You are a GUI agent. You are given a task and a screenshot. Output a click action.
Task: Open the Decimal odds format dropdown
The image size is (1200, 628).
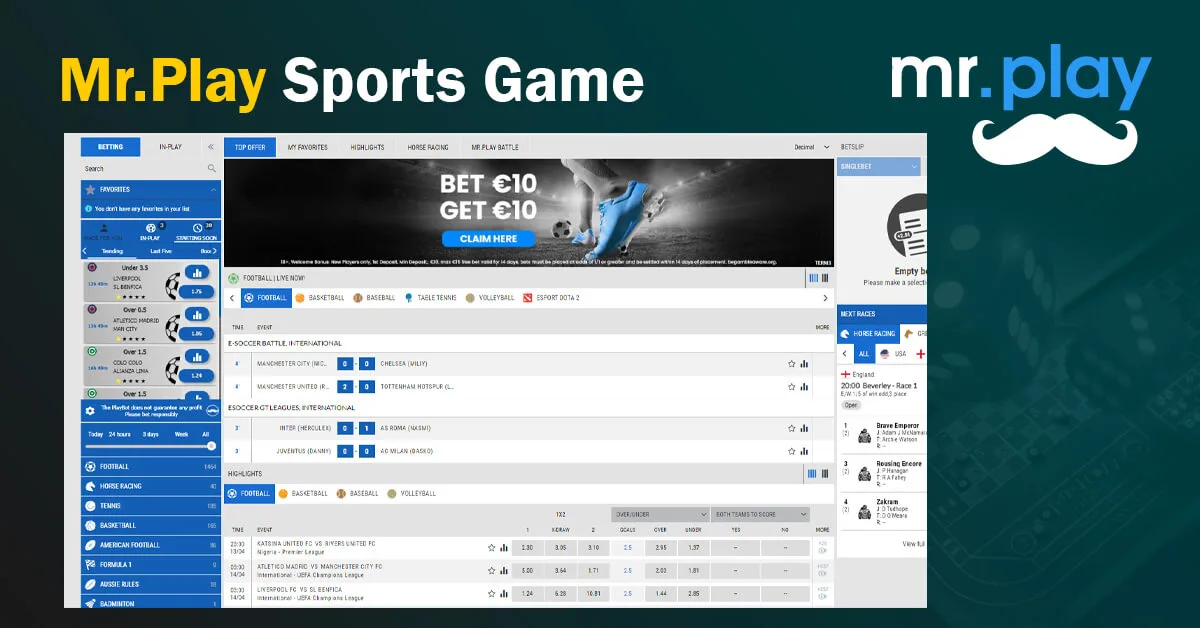tap(811, 147)
